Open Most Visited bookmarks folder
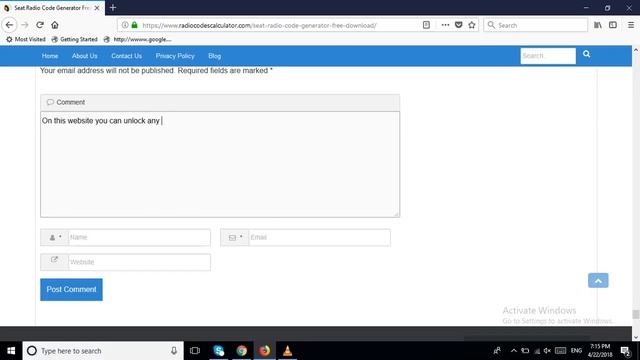Screen dimensions: 640x360 pyautogui.click(x=26, y=39)
